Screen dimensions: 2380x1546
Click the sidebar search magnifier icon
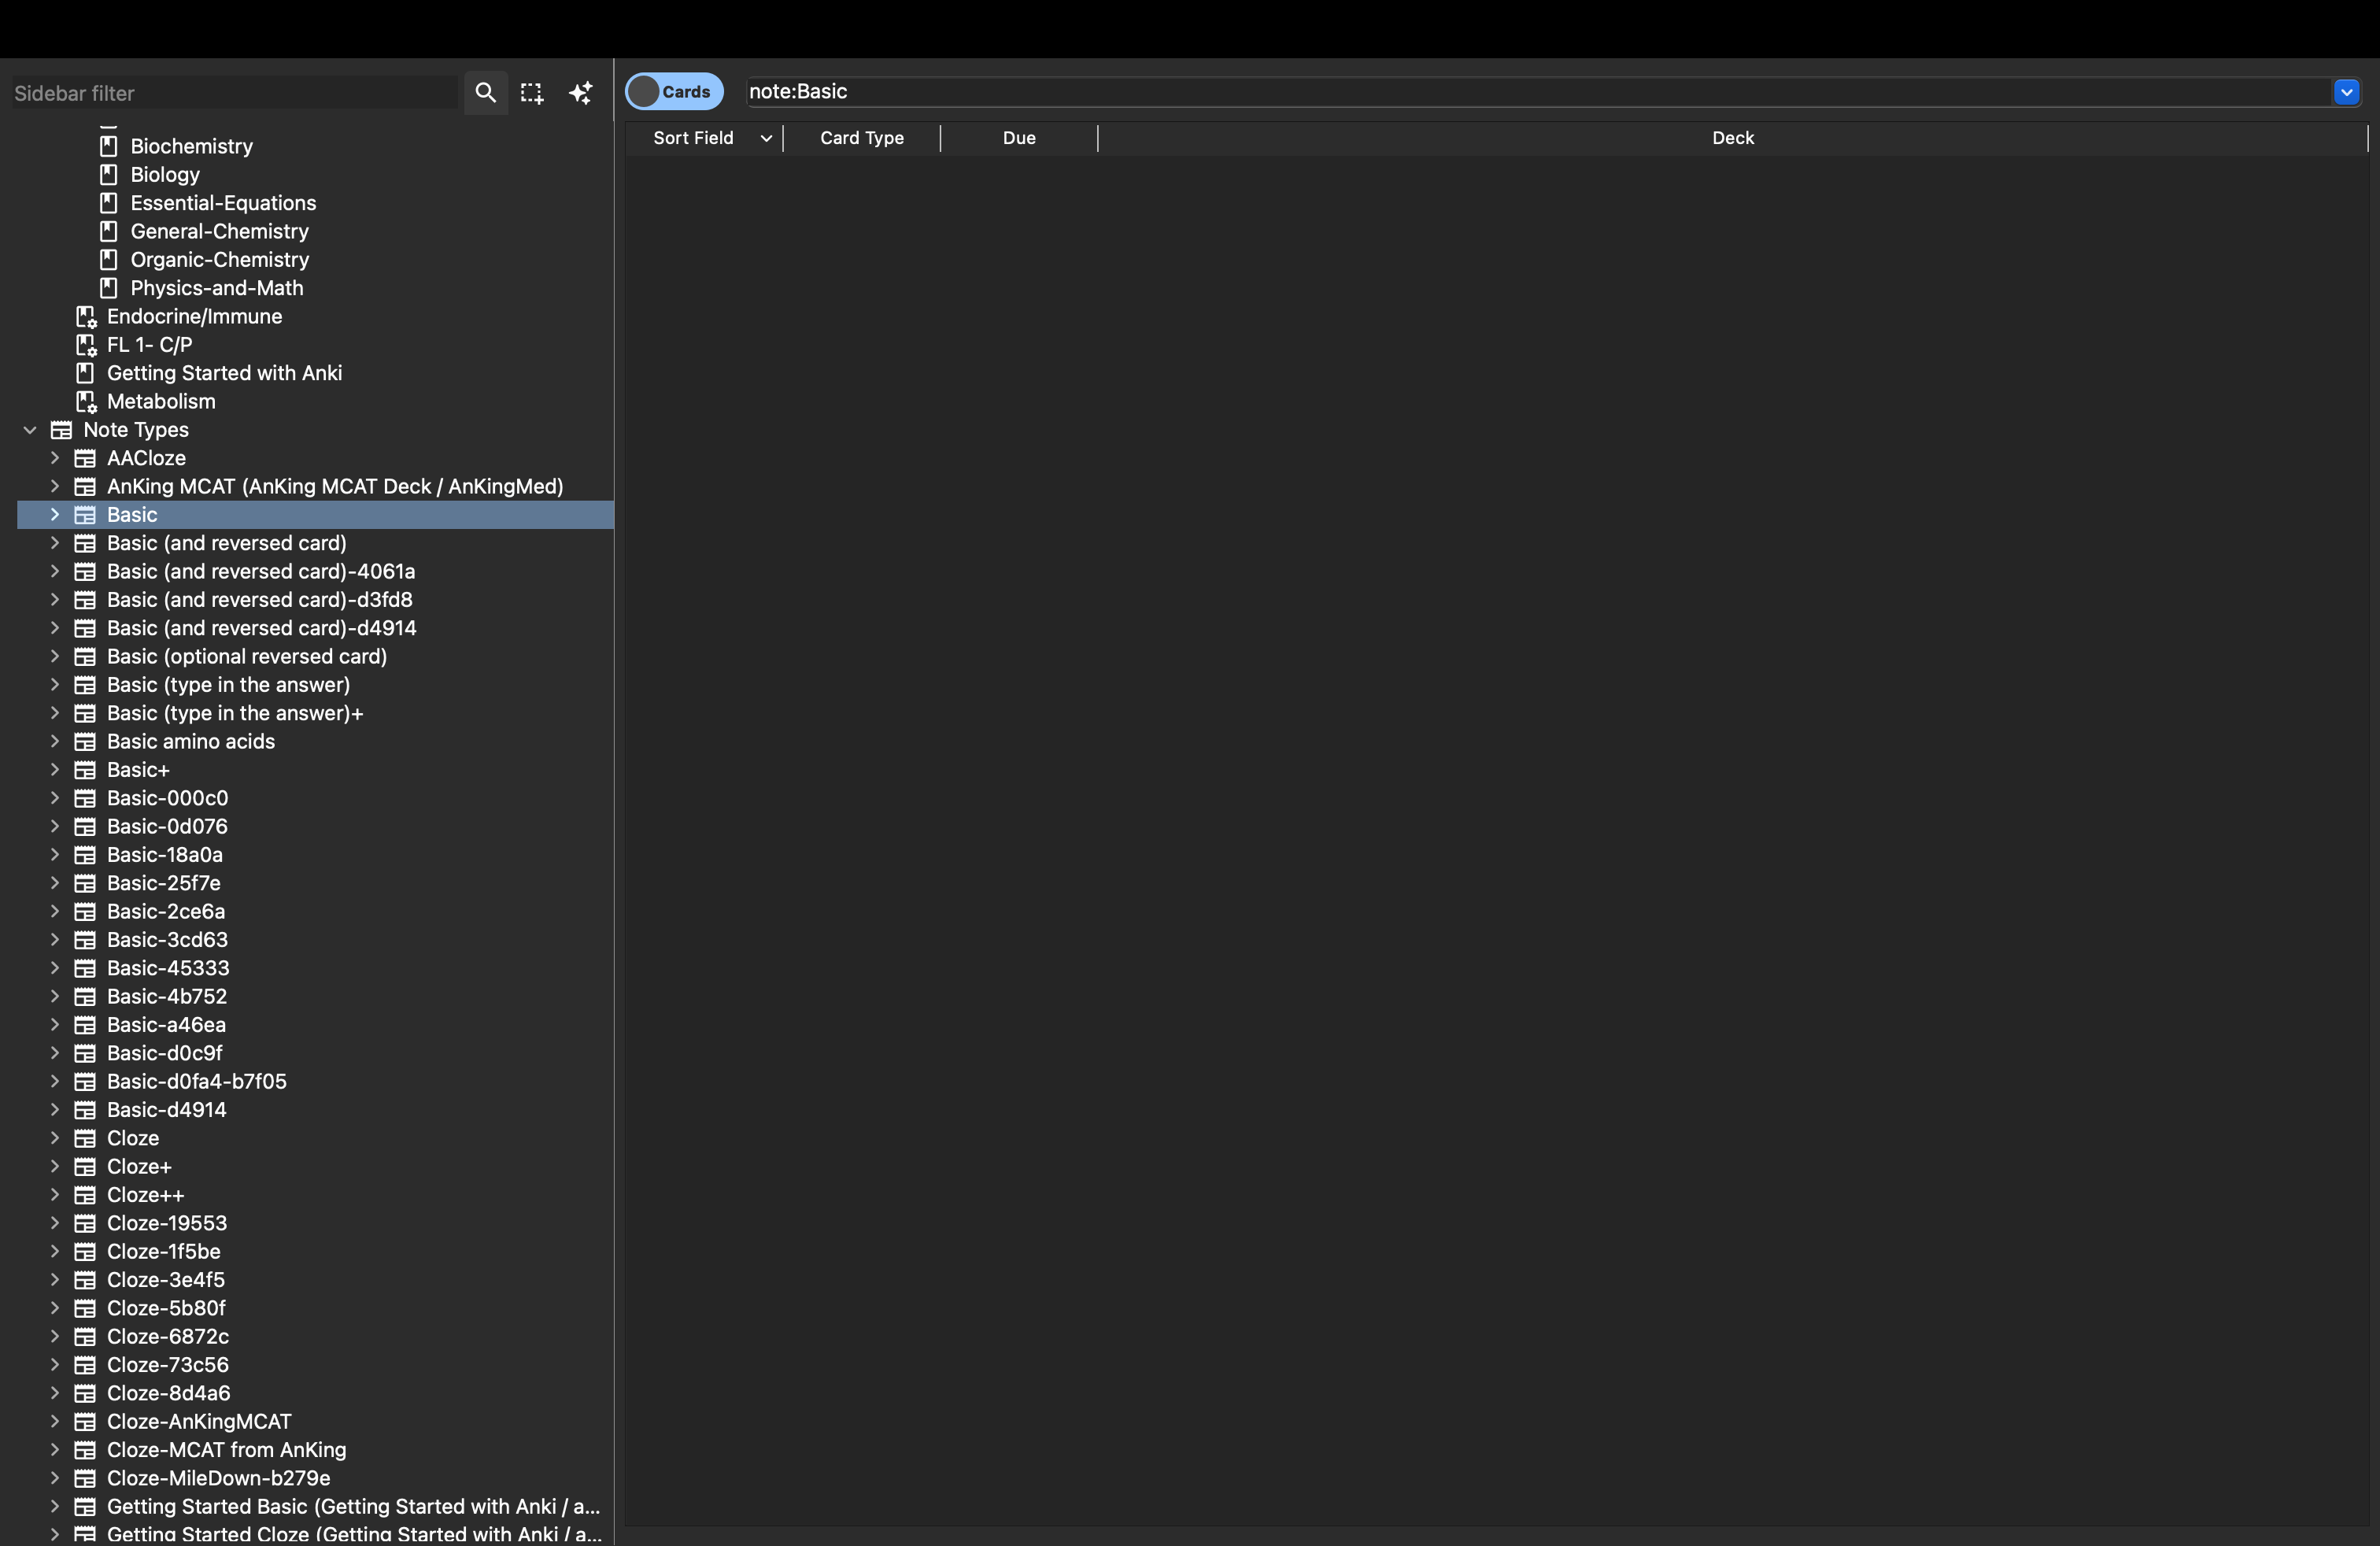[x=485, y=93]
